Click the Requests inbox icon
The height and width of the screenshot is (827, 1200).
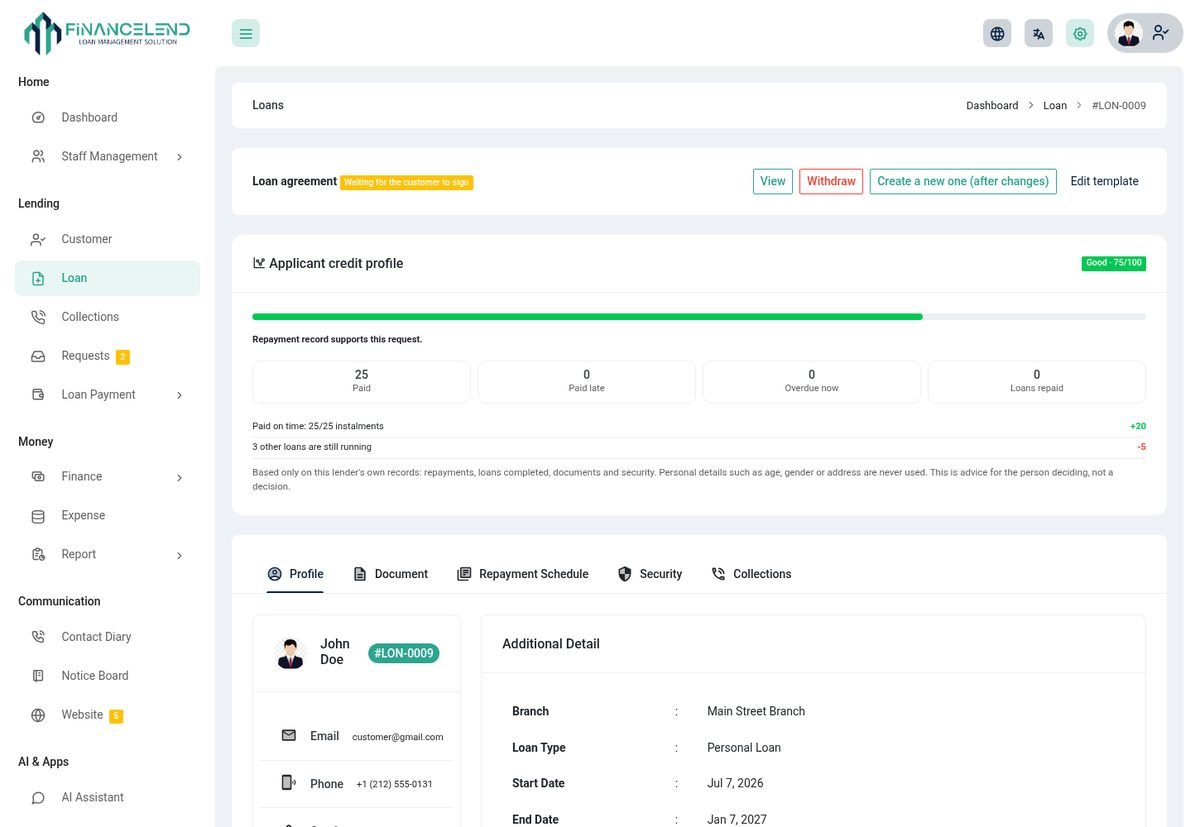[38, 356]
